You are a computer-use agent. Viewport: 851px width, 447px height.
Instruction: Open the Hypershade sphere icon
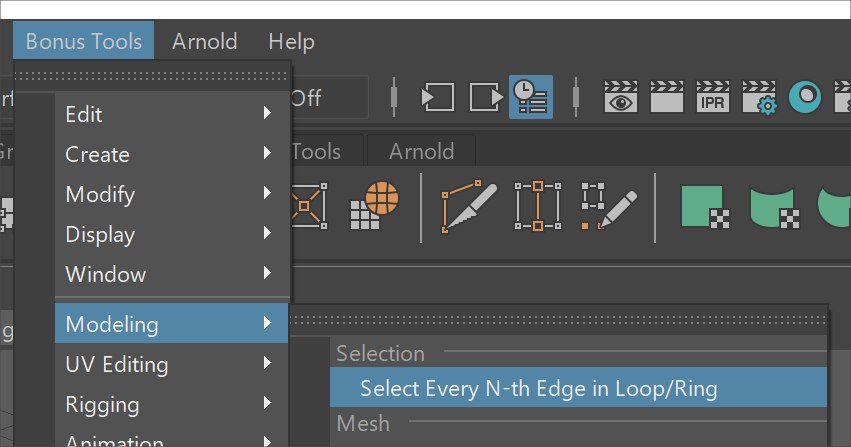[805, 97]
